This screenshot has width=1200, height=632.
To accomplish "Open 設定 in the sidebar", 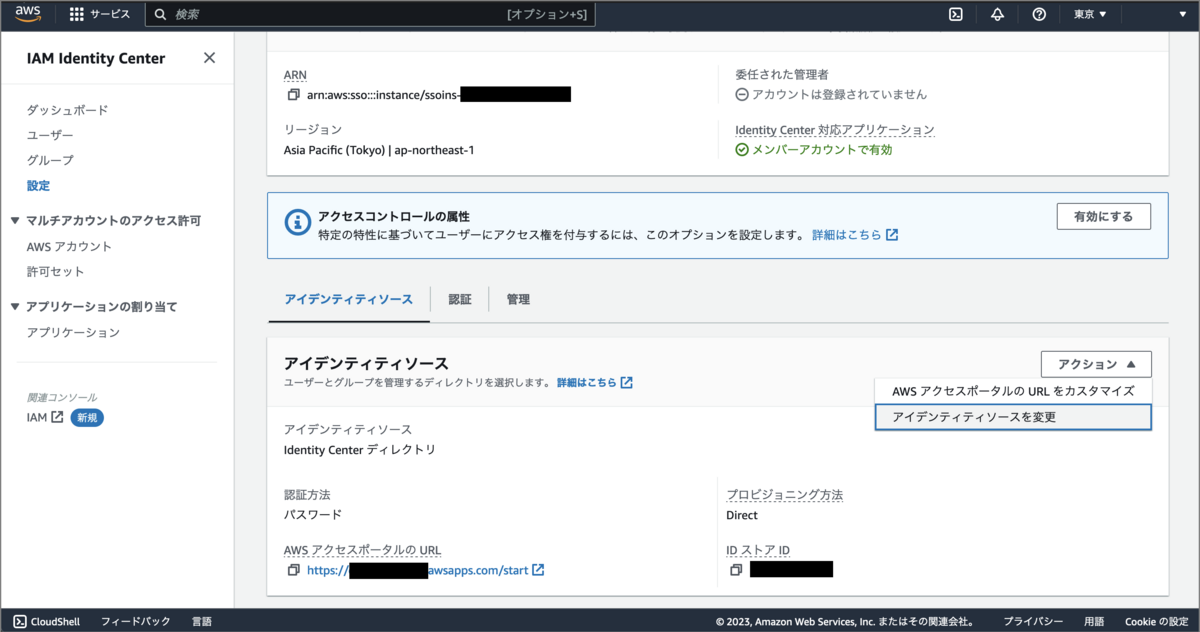I will click(38, 185).
